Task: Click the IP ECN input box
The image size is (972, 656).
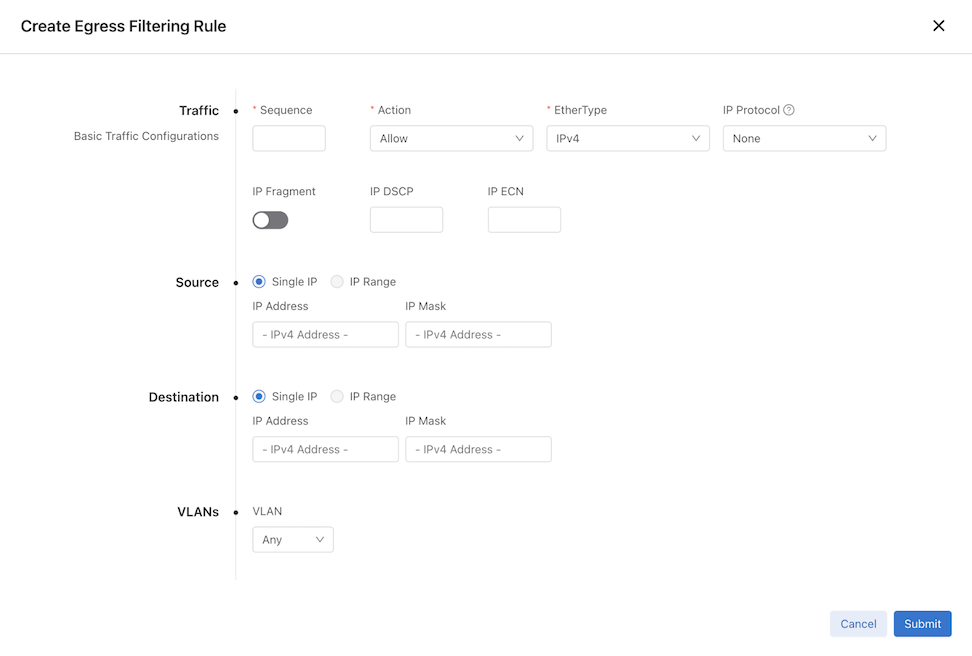Action: (x=524, y=220)
